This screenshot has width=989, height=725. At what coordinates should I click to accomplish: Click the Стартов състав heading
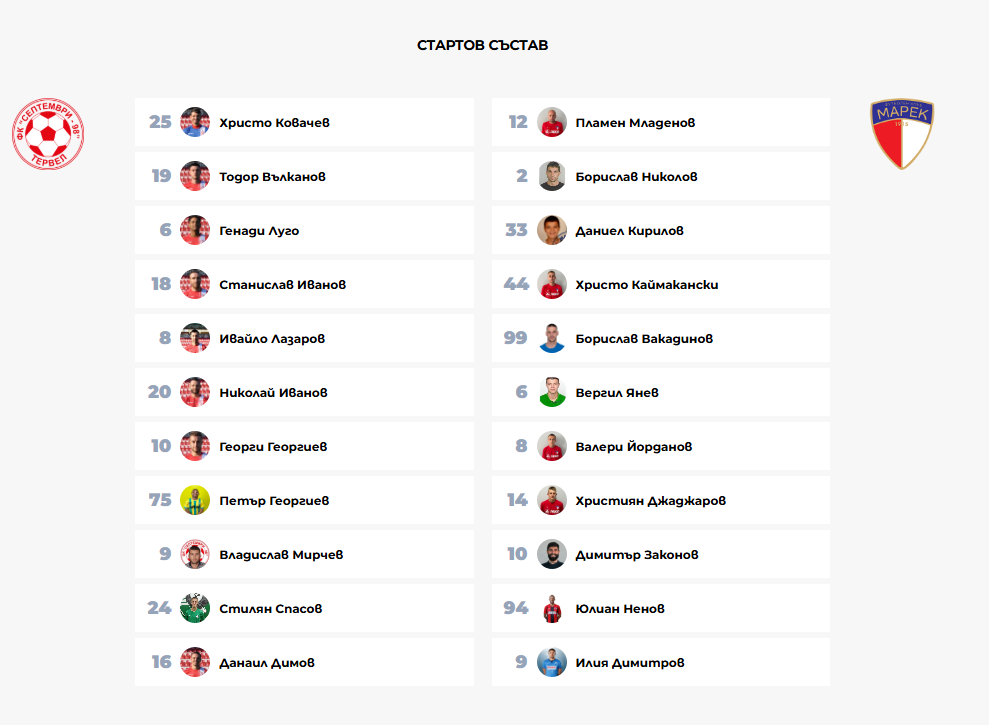pos(482,45)
